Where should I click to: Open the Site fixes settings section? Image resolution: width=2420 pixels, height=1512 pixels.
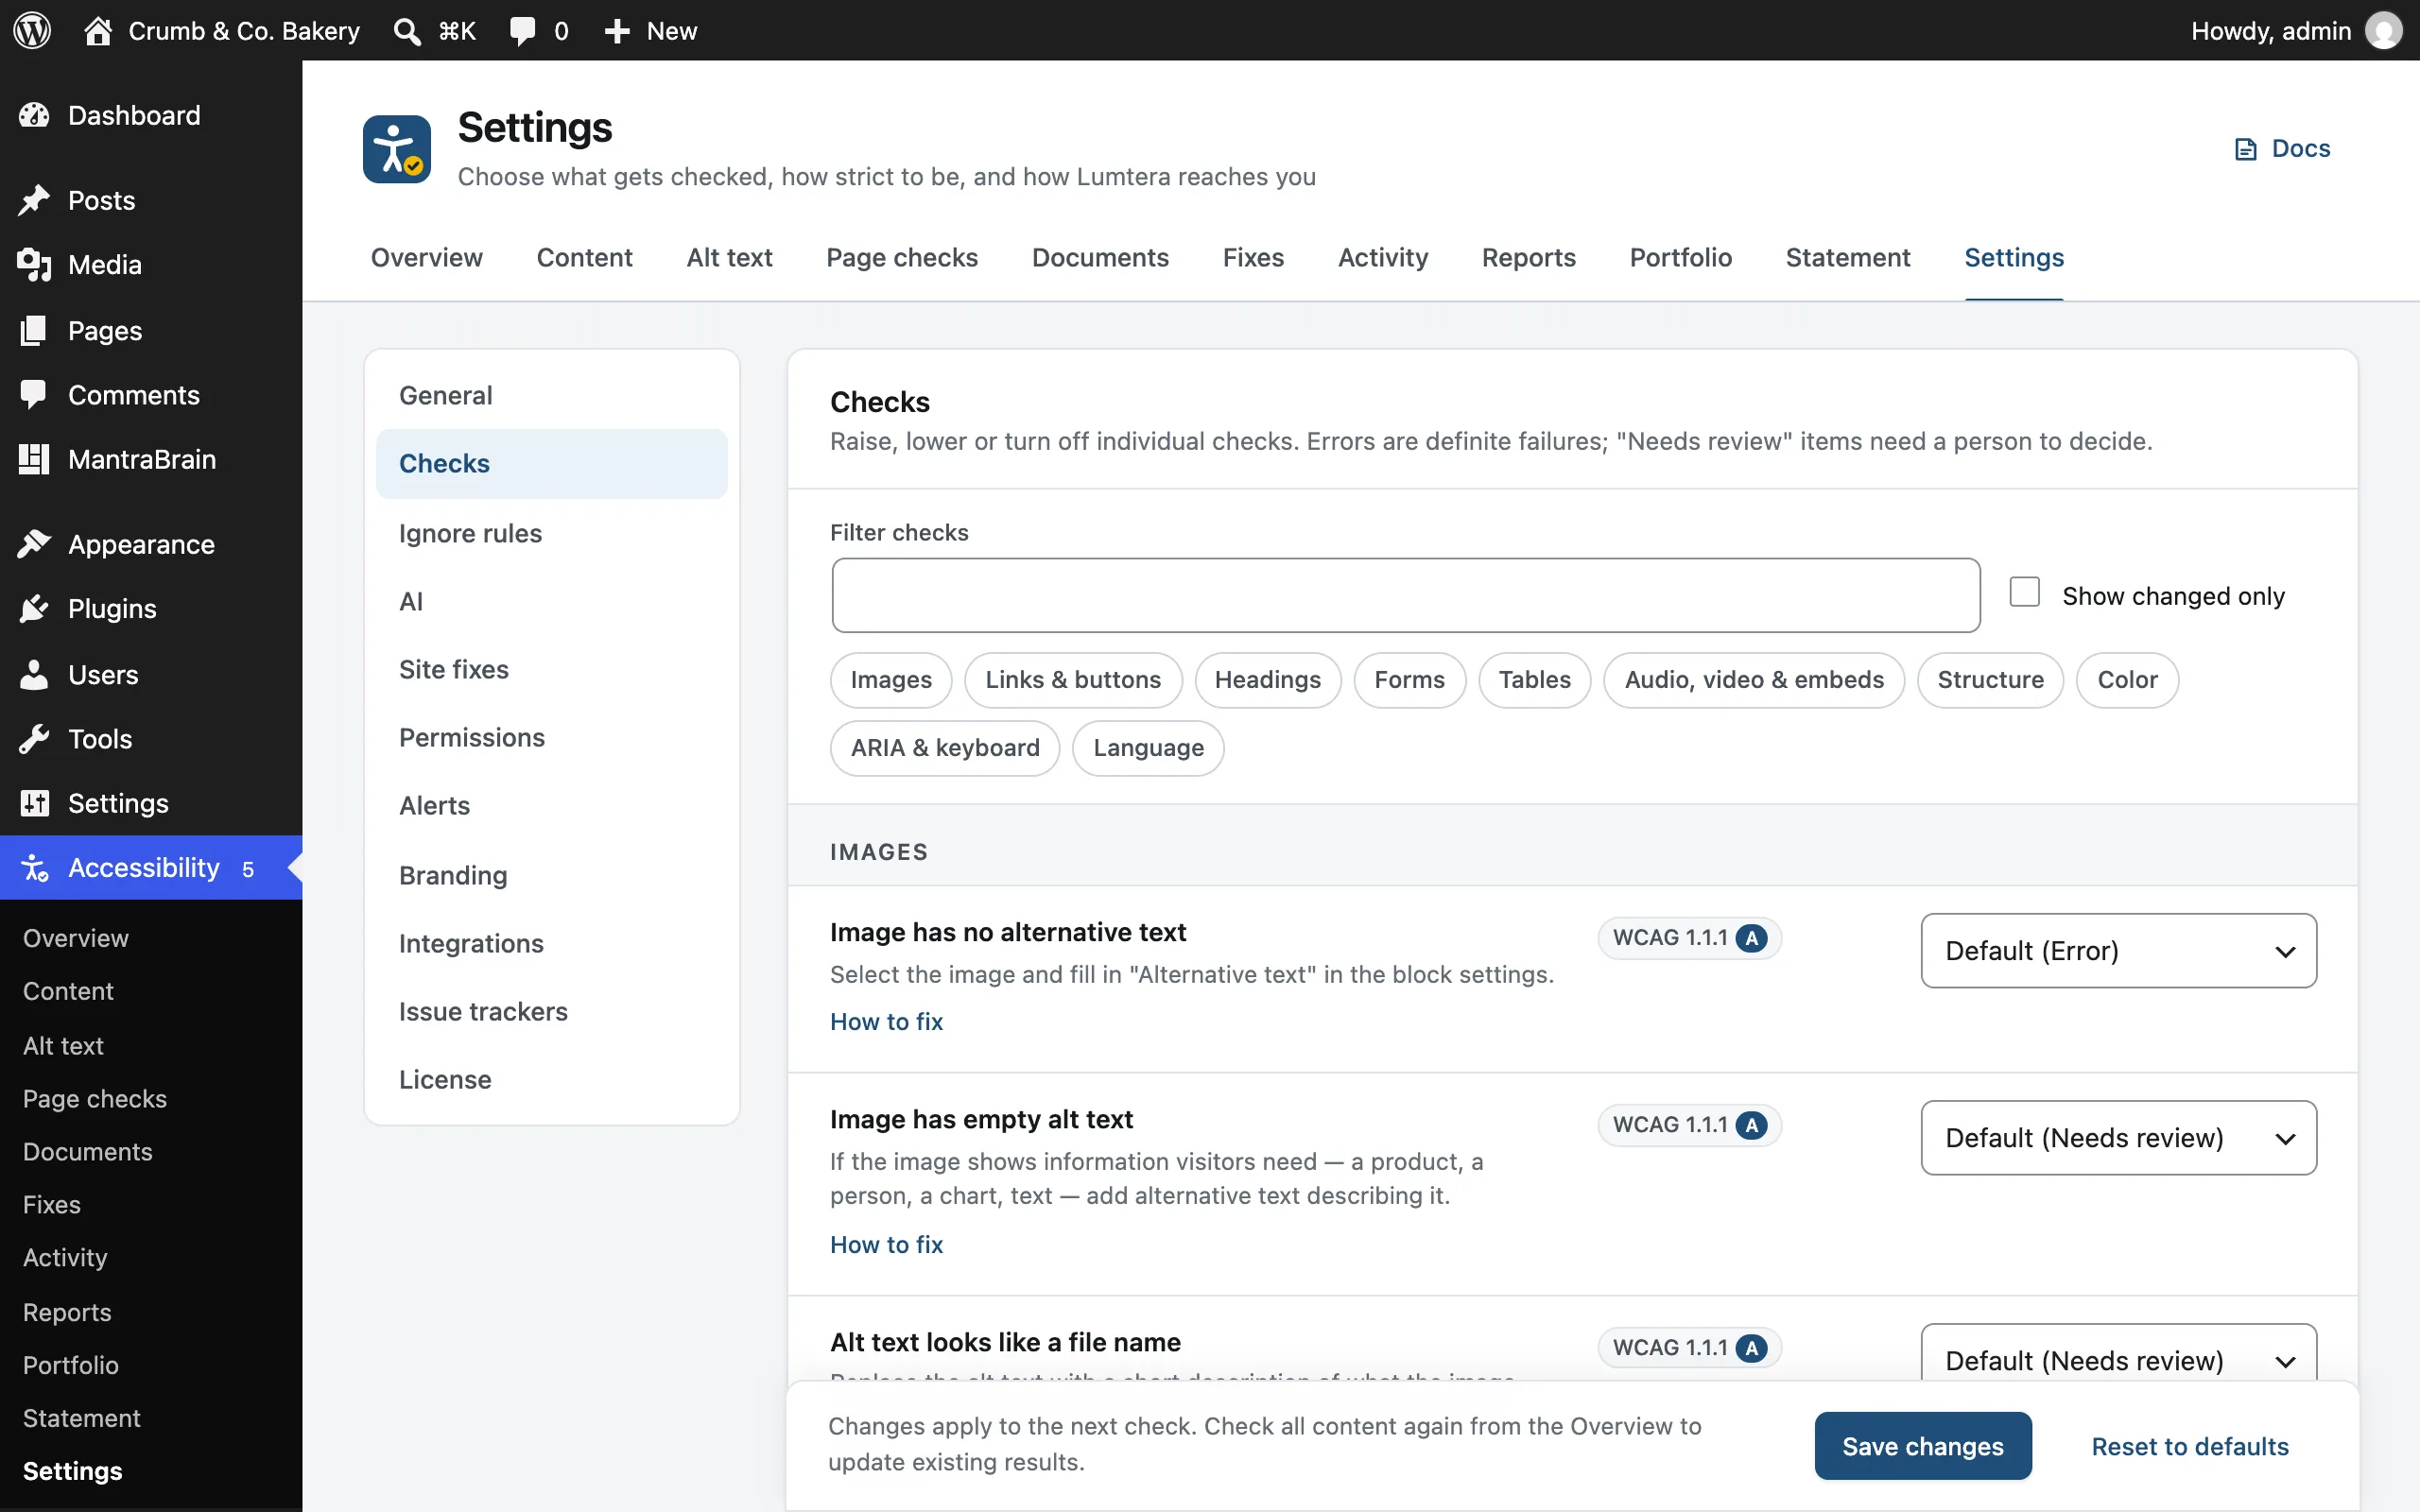551,669
